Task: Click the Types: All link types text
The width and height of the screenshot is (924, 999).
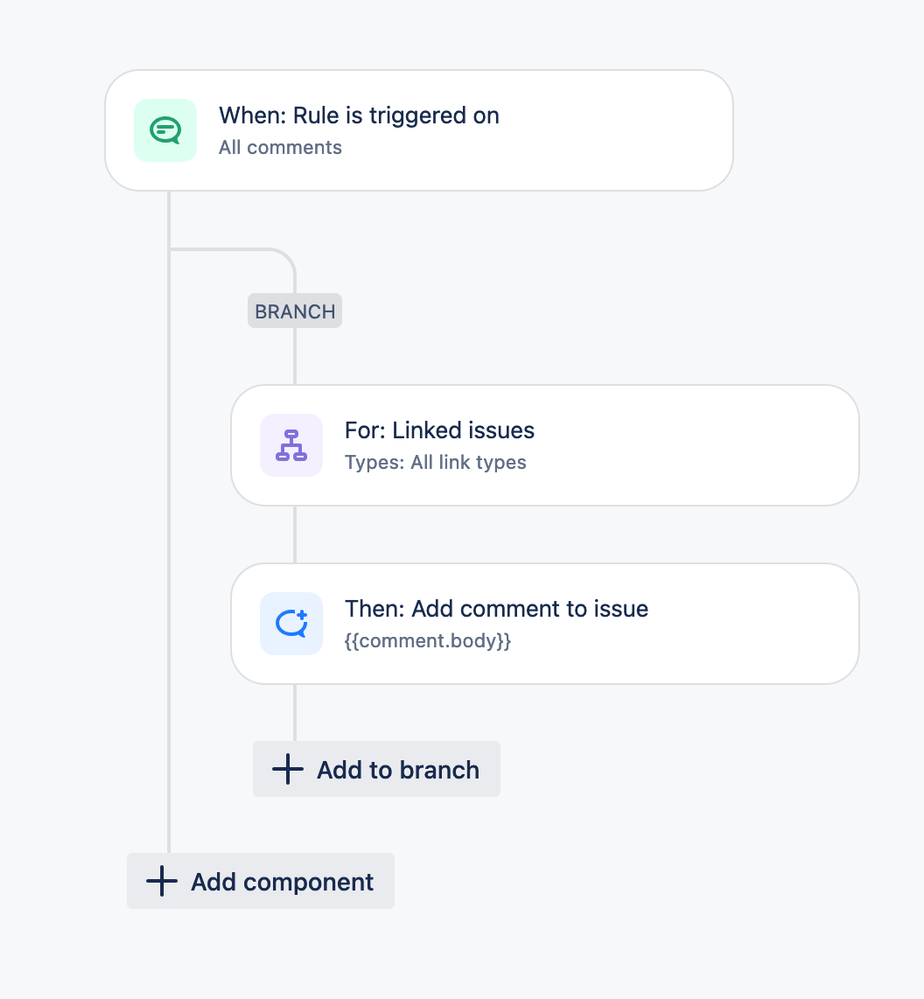Action: pos(435,463)
